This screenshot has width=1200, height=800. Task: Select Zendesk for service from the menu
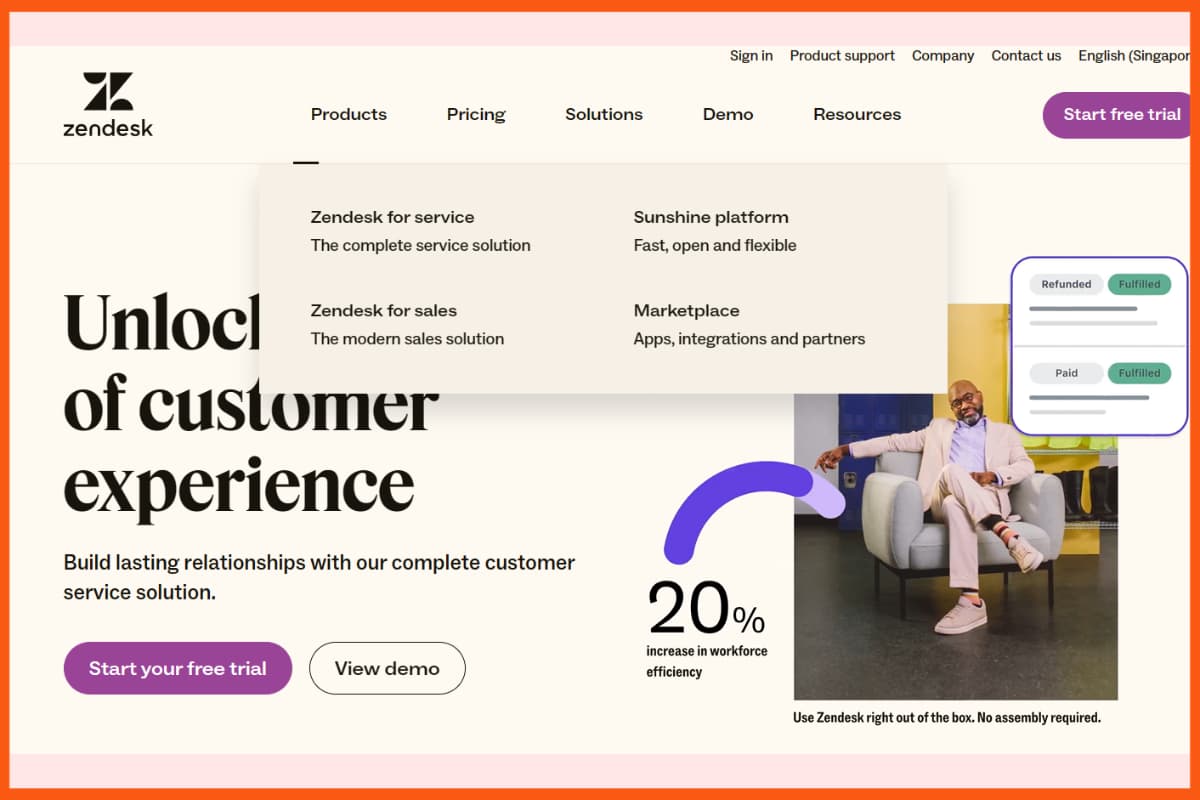pos(393,217)
